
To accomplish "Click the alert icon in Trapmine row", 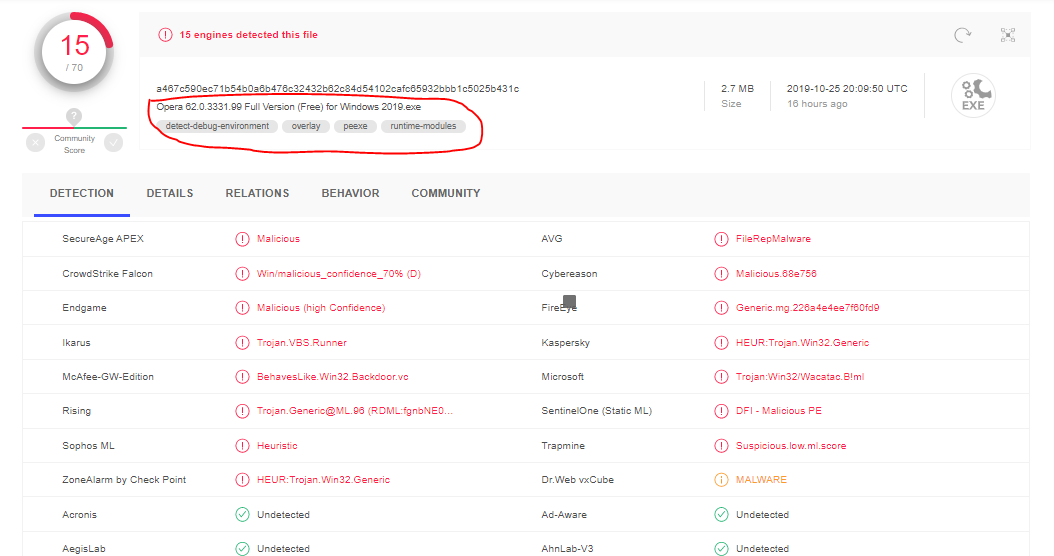I will (x=721, y=446).
